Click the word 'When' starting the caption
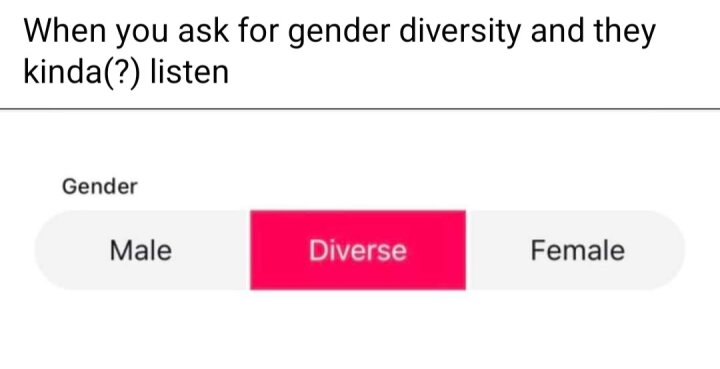The image size is (720, 369). pos(65,30)
